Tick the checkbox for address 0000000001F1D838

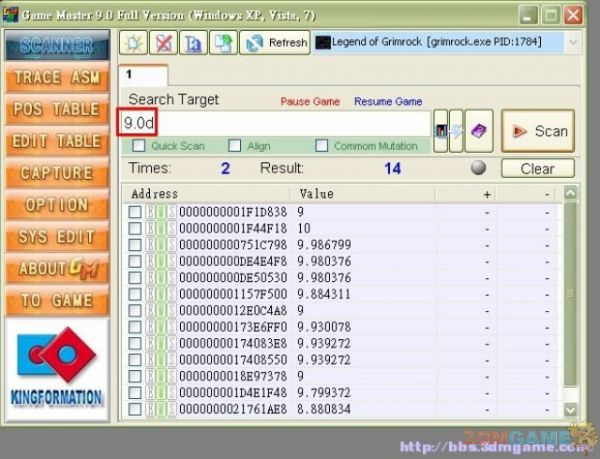click(x=134, y=212)
